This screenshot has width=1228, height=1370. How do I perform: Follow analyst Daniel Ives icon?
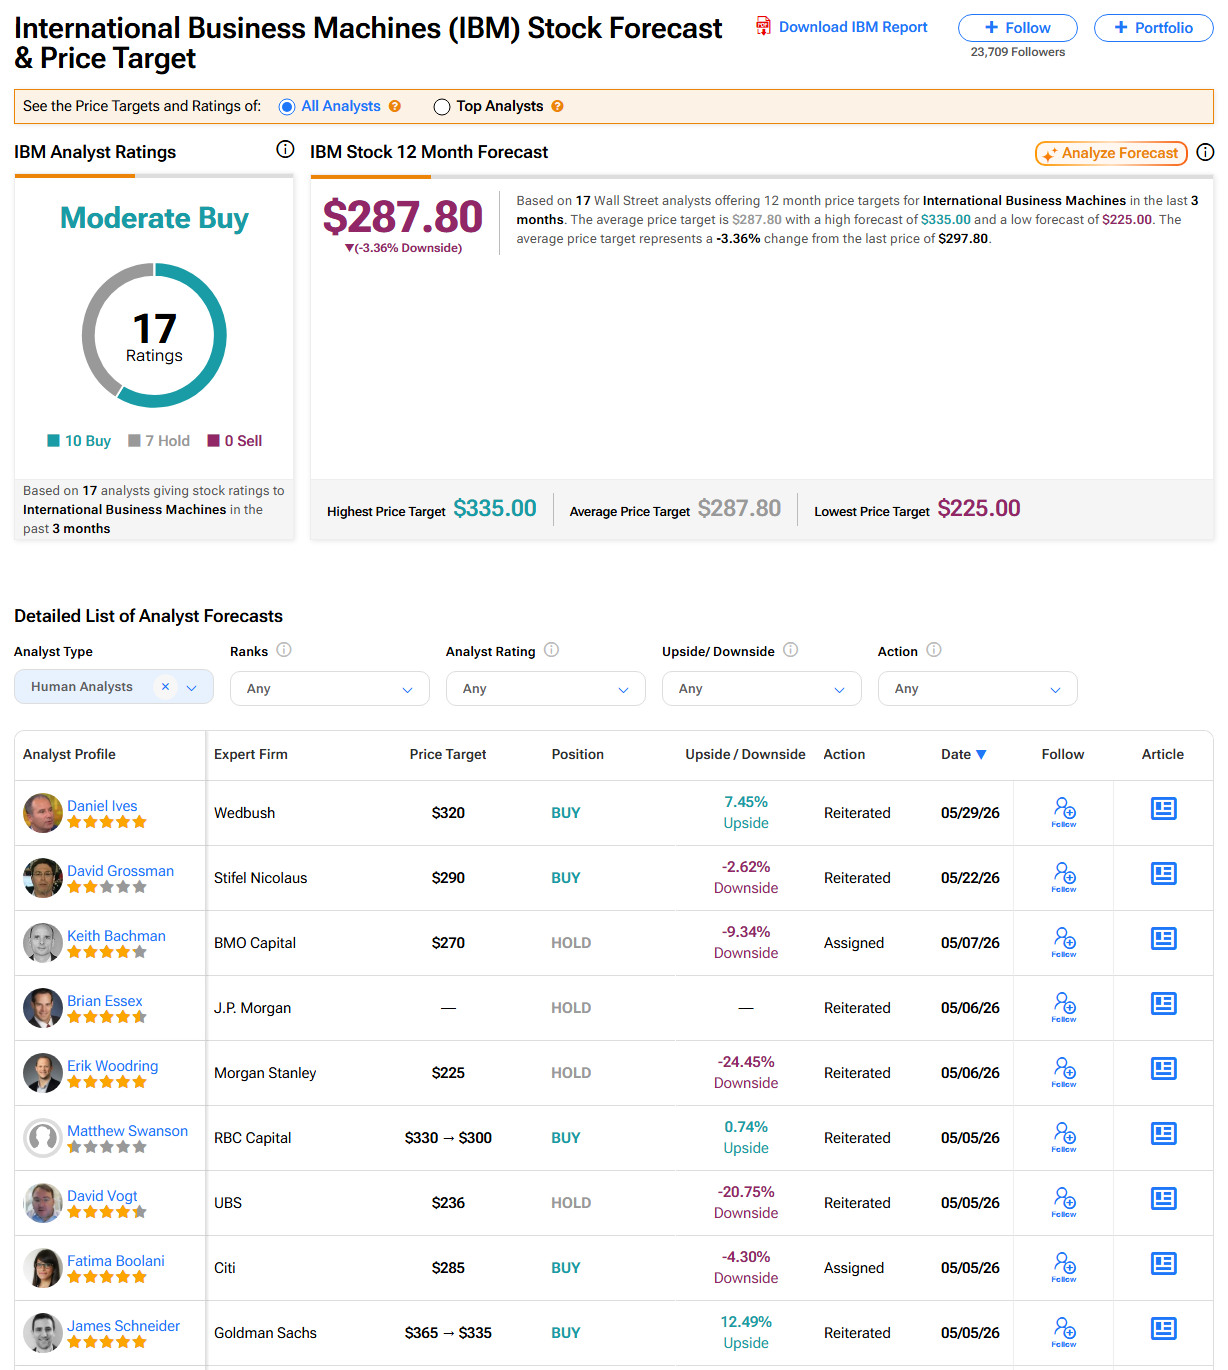pos(1064,812)
